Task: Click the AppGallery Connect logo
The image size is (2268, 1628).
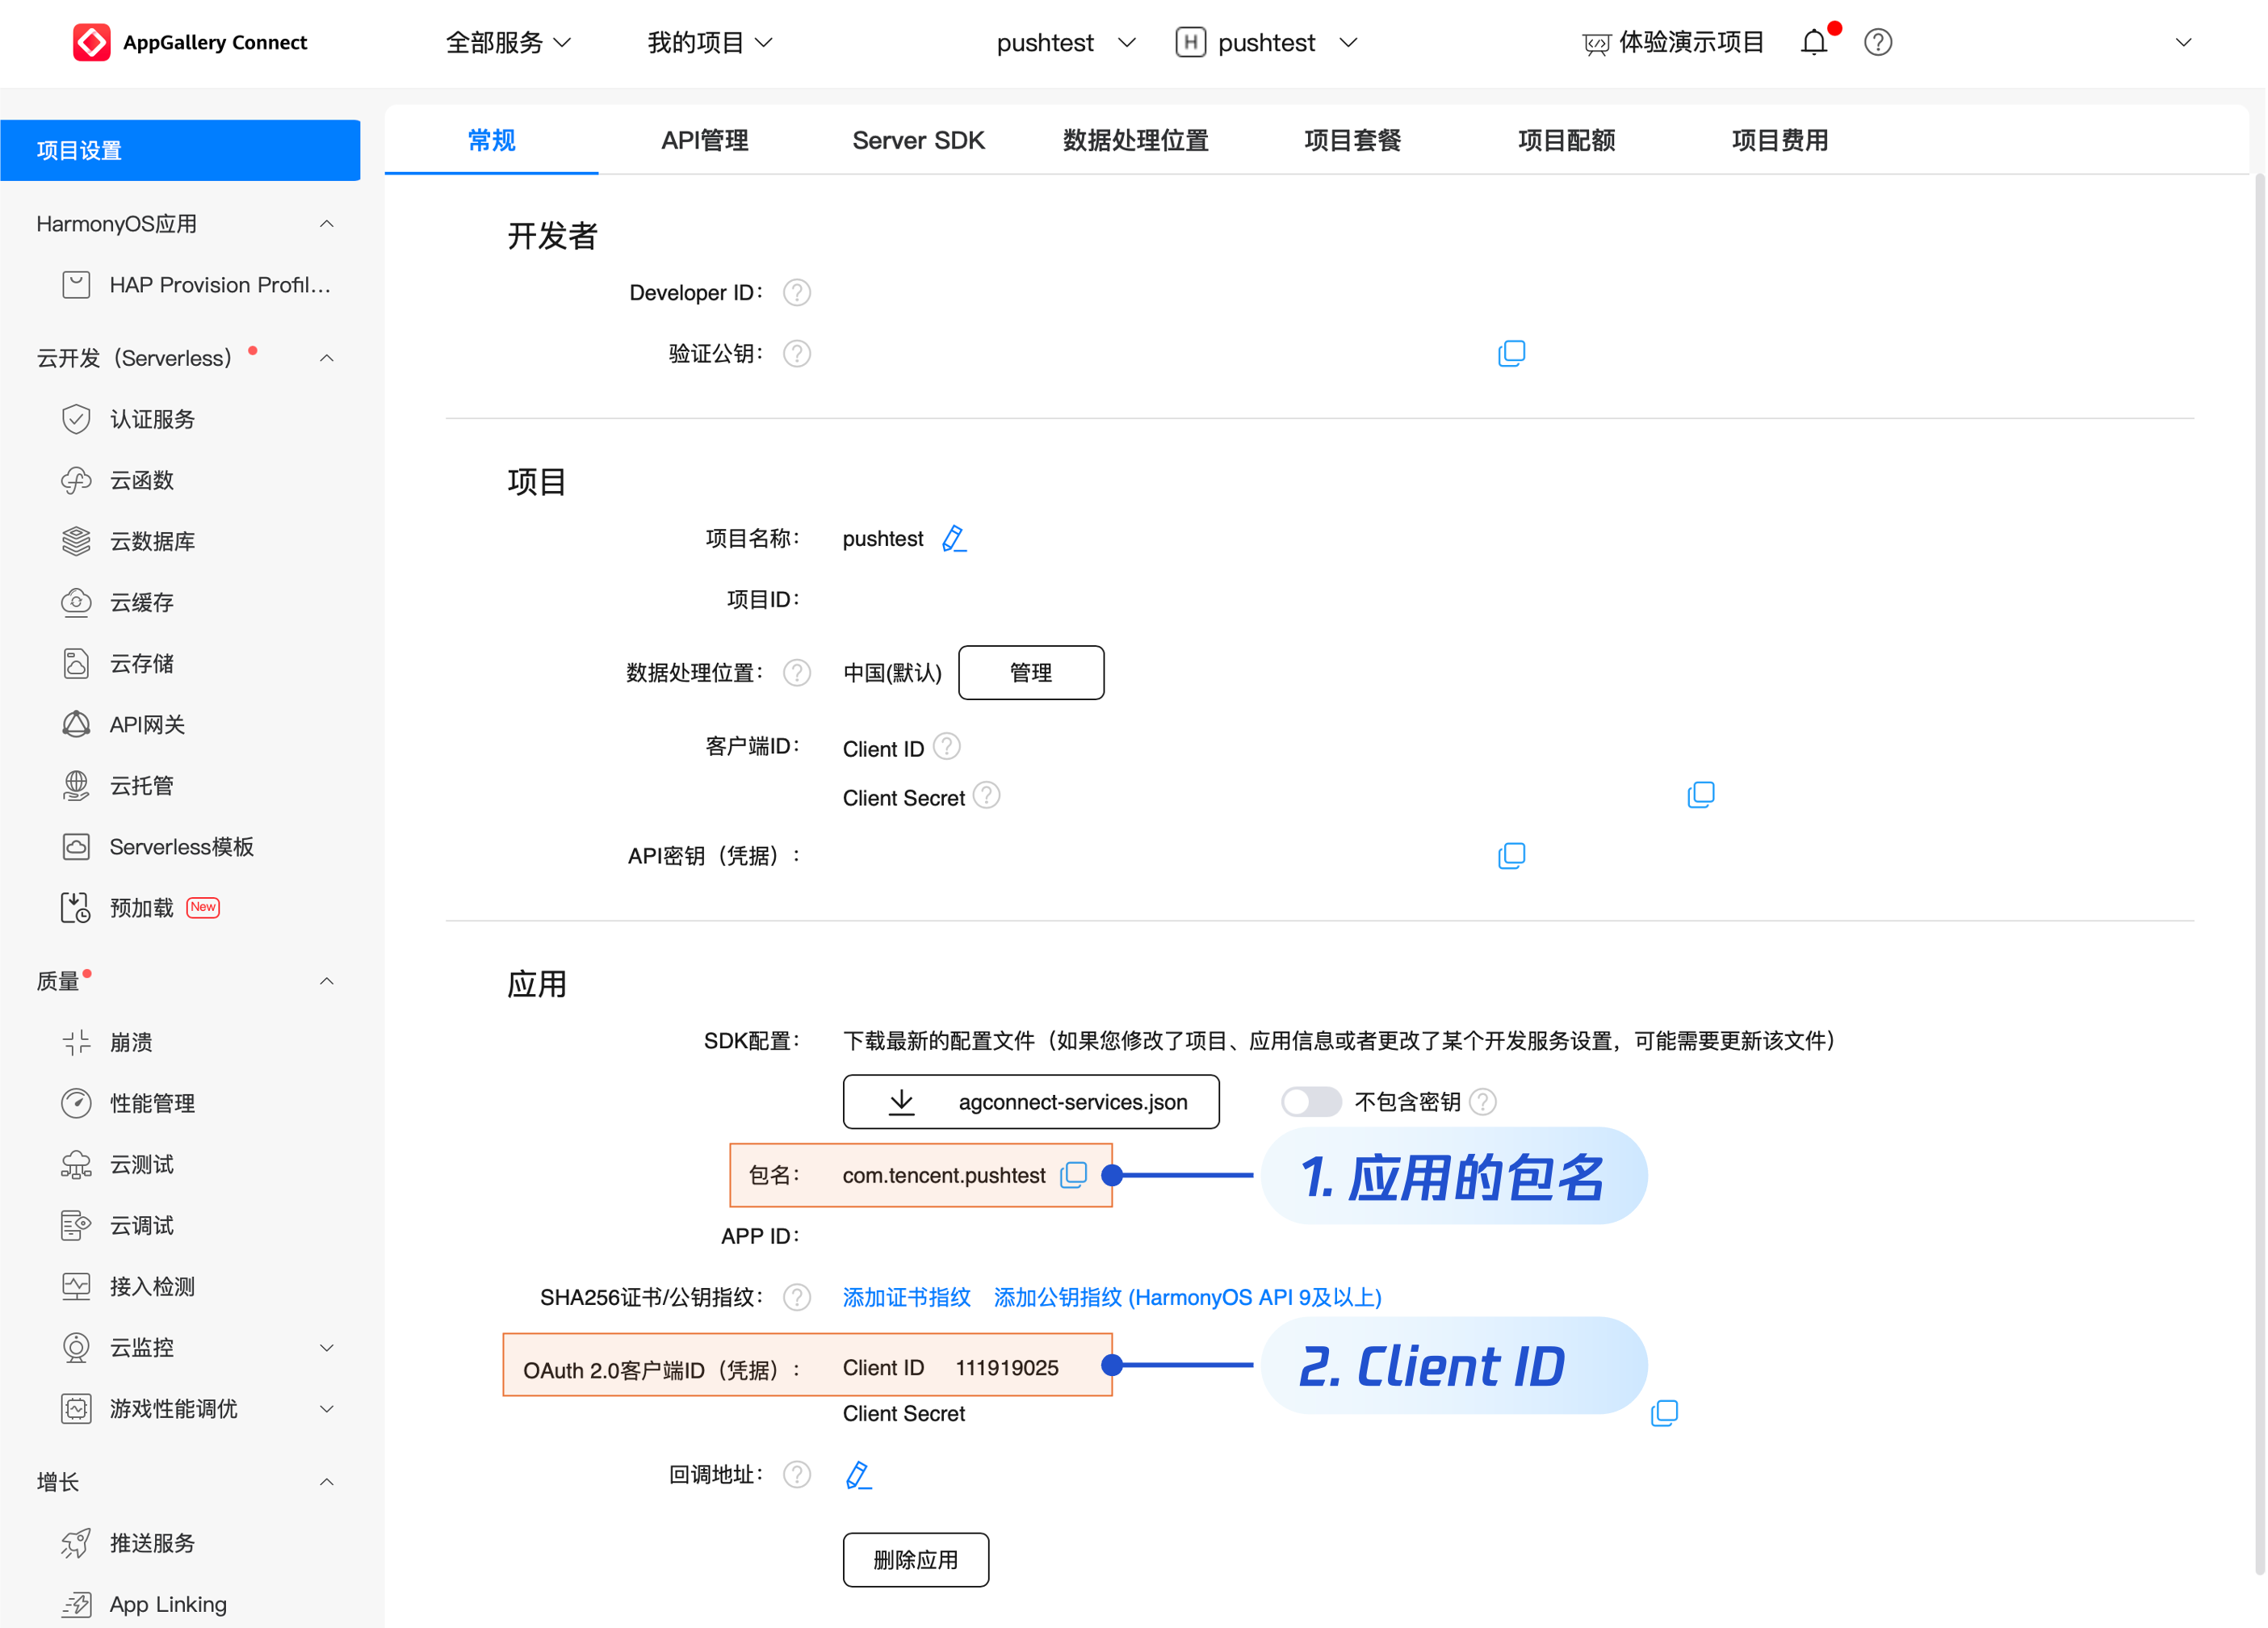Action: click(190, 42)
